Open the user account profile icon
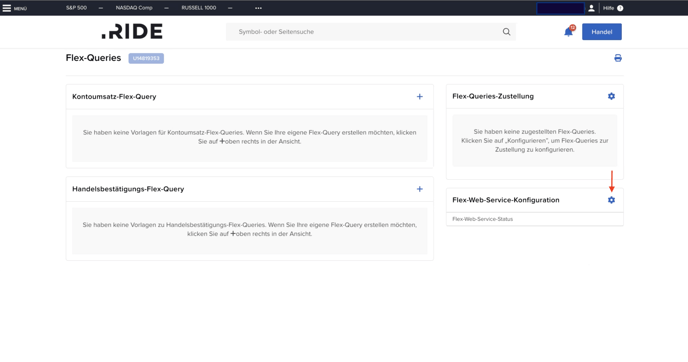Image resolution: width=688 pixels, height=362 pixels. [x=591, y=8]
